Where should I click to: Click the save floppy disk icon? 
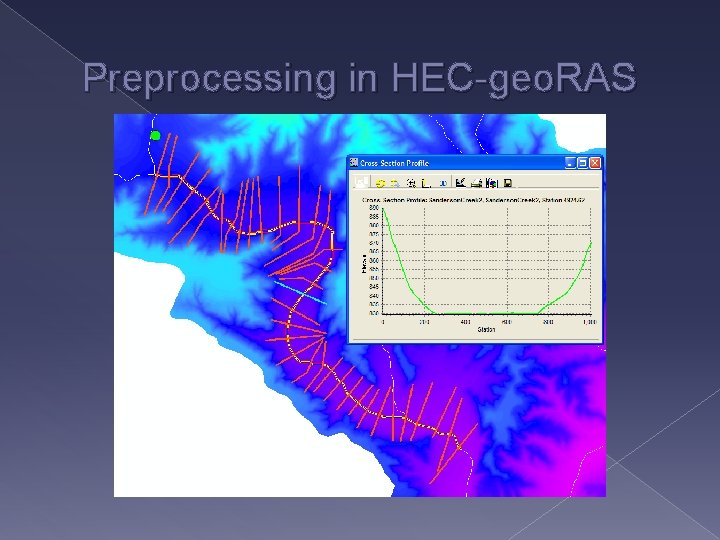click(x=508, y=183)
